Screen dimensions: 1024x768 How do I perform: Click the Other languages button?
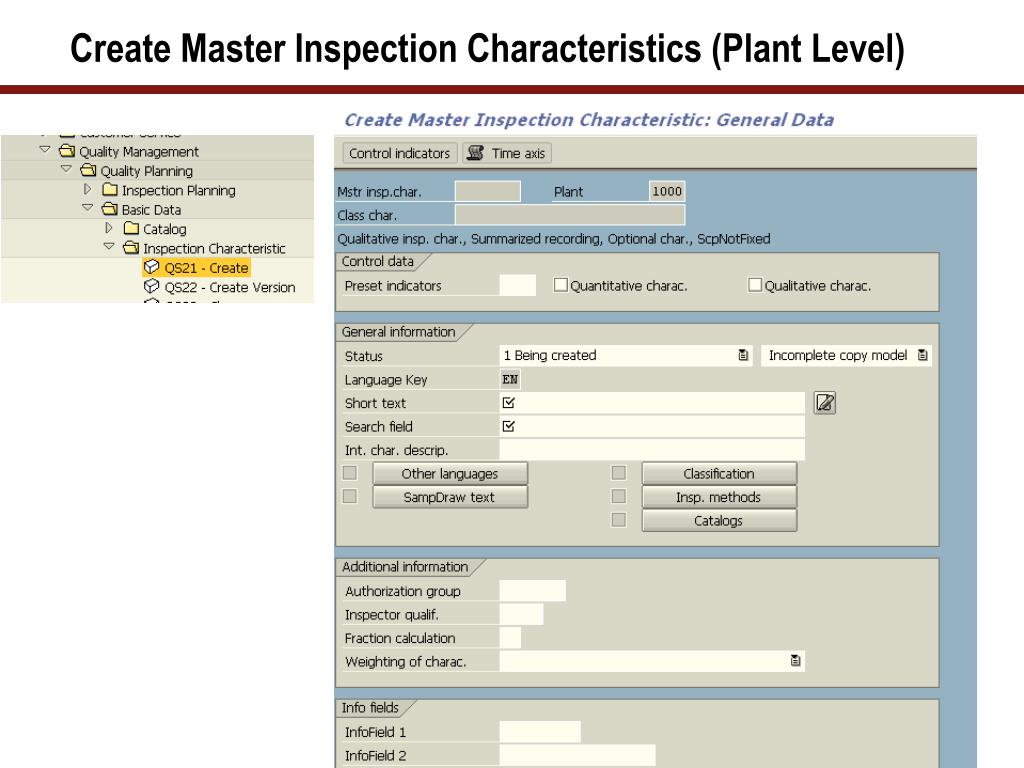(x=450, y=473)
